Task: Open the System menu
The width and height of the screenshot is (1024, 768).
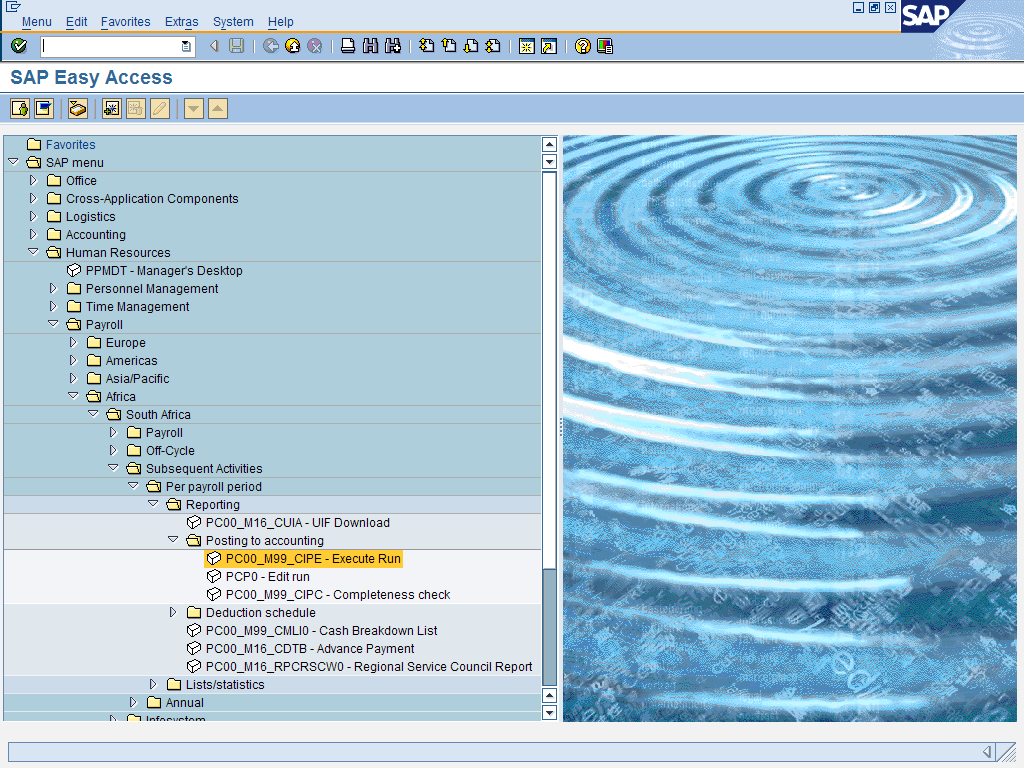Action: pyautogui.click(x=233, y=21)
